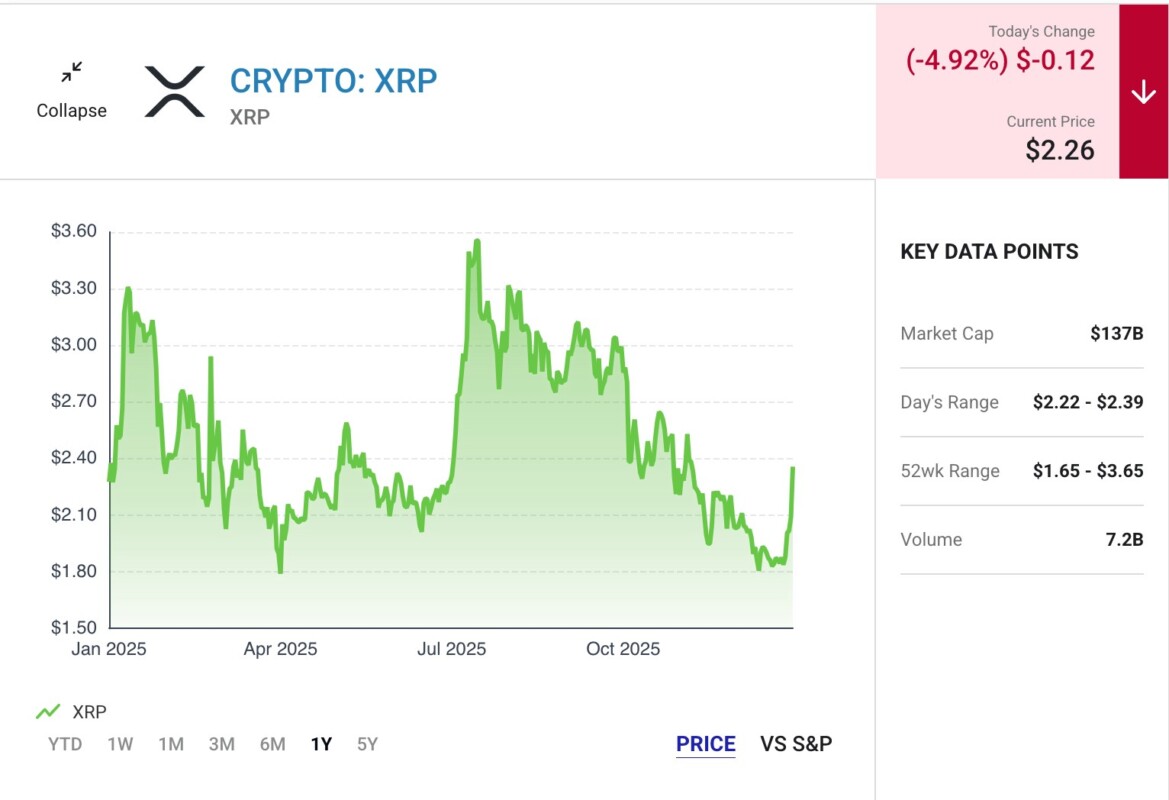
Task: Select the 3M timeframe
Action: [x=221, y=744]
